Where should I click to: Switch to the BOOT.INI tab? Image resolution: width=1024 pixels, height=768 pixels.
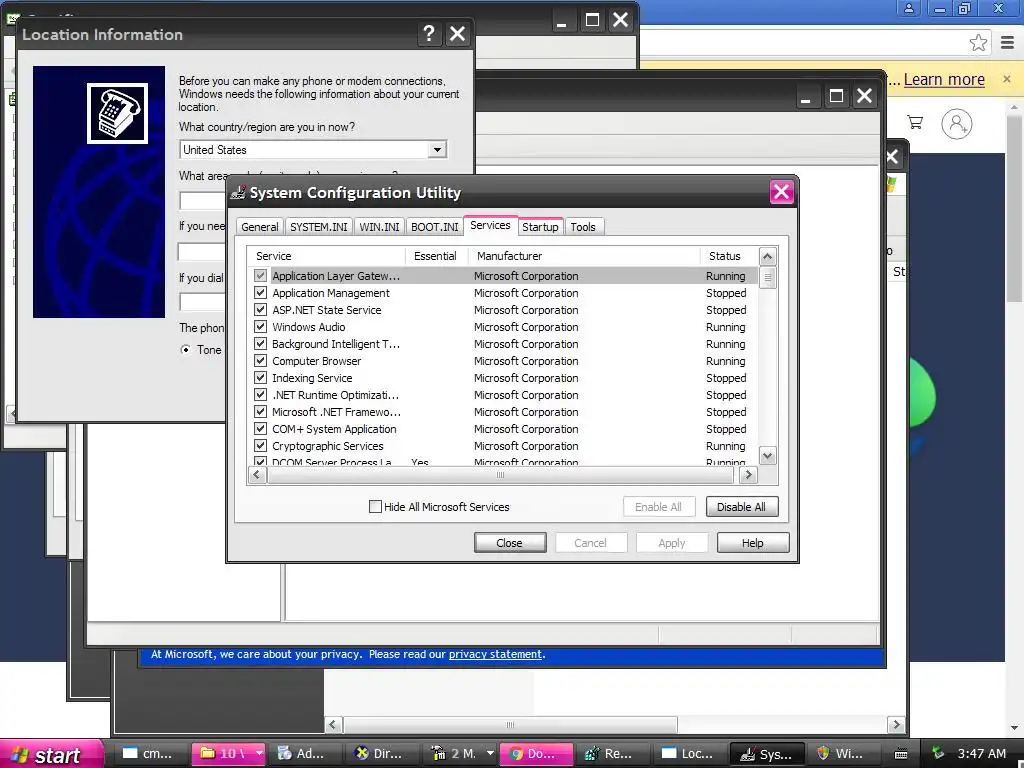434,227
